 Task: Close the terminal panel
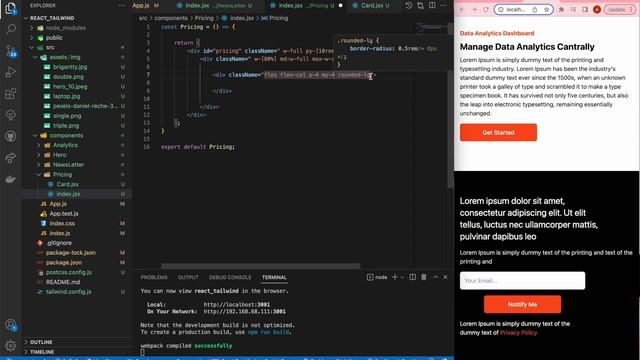point(445,277)
